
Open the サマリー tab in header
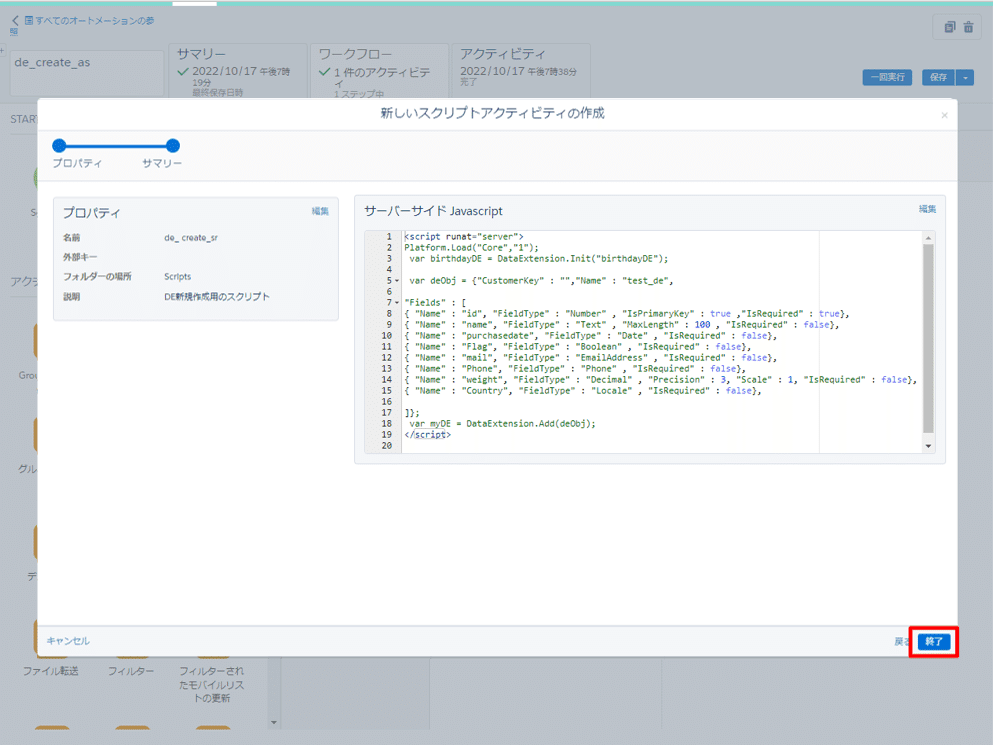point(238,71)
